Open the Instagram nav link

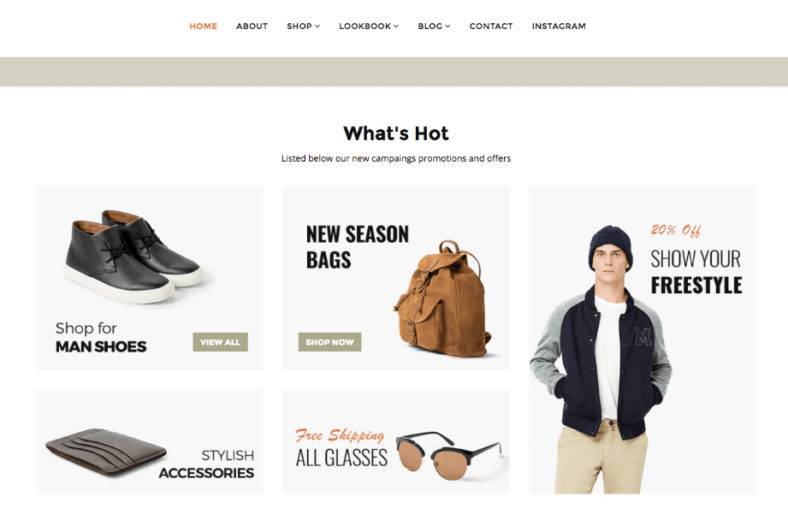pyautogui.click(x=559, y=26)
